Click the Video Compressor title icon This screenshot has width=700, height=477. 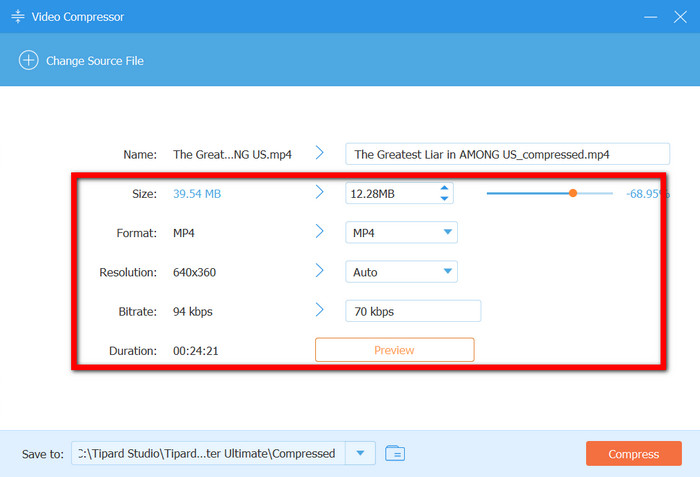(x=18, y=17)
